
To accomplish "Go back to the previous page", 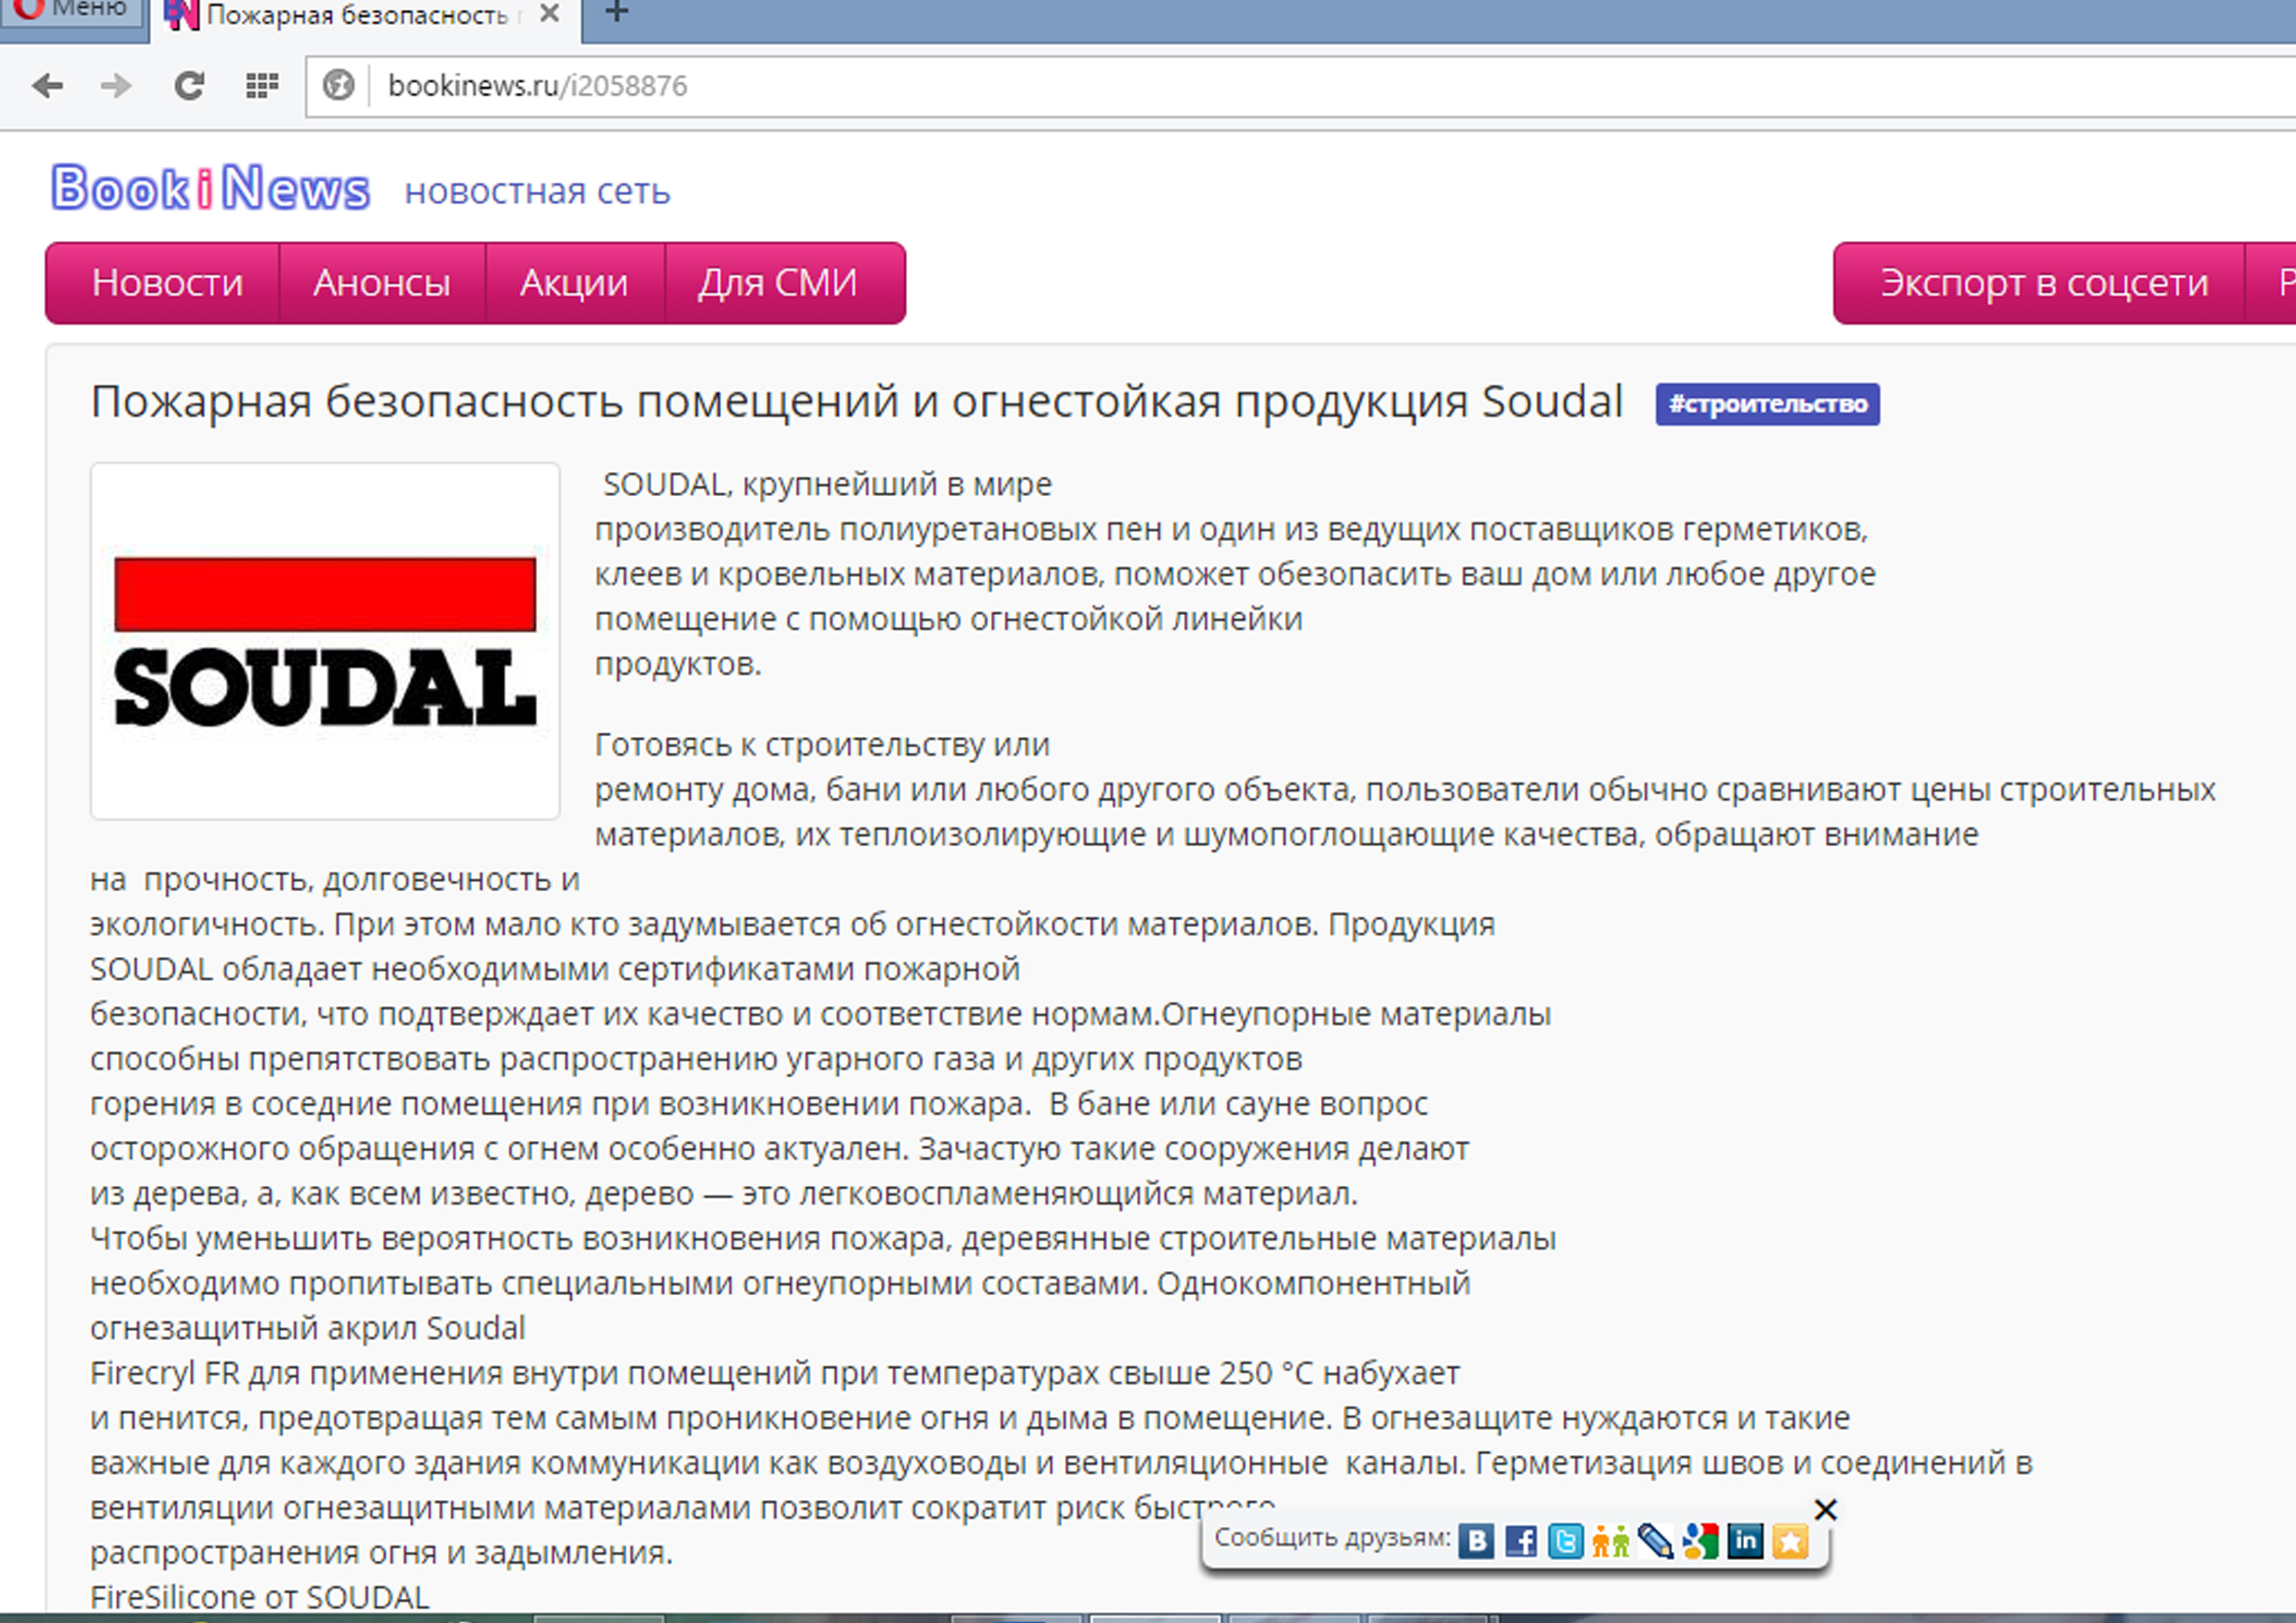I will point(47,86).
